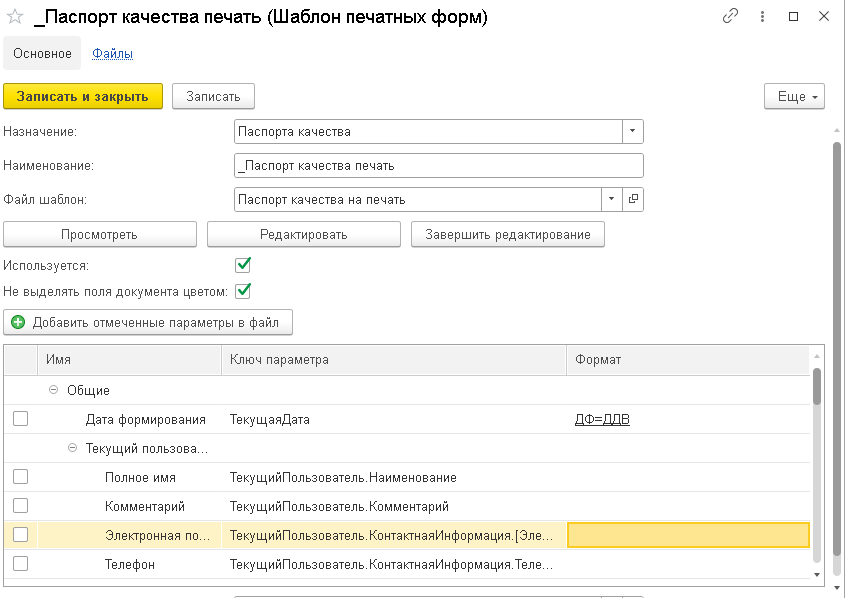Click the Редактировать button

[303, 235]
